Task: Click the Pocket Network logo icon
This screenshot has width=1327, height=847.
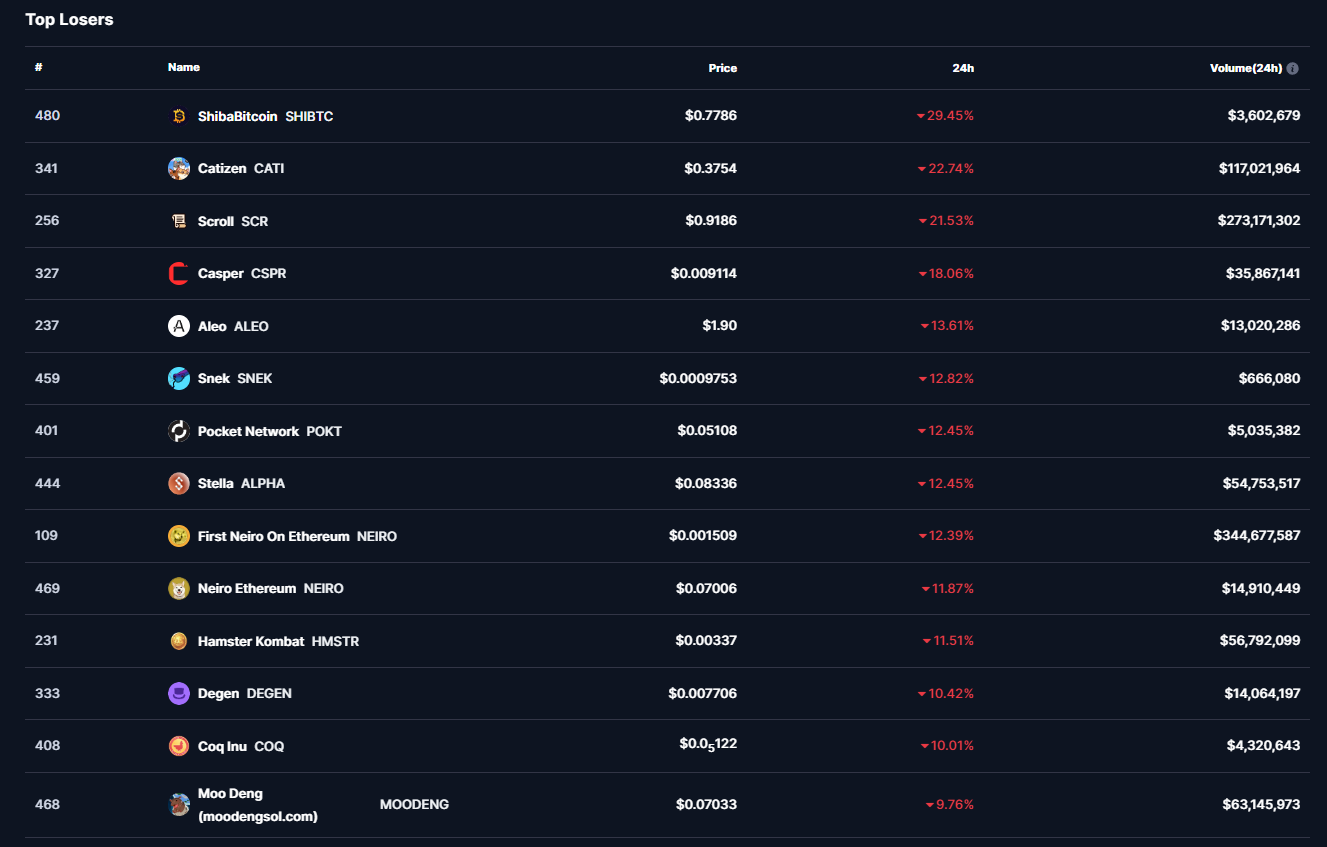Action: [179, 431]
